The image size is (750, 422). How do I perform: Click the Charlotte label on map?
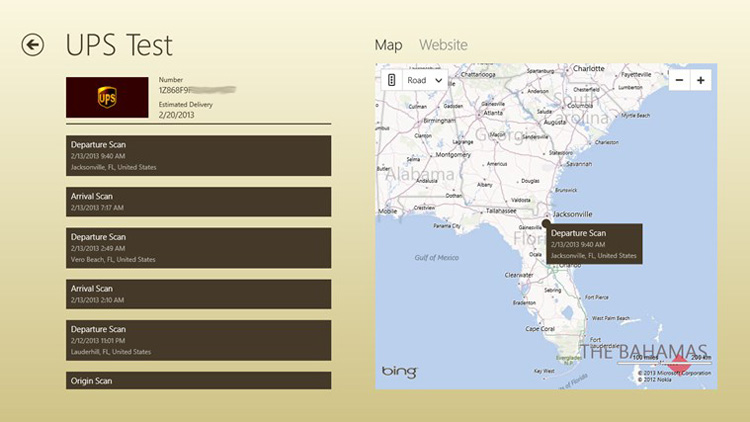589,68
